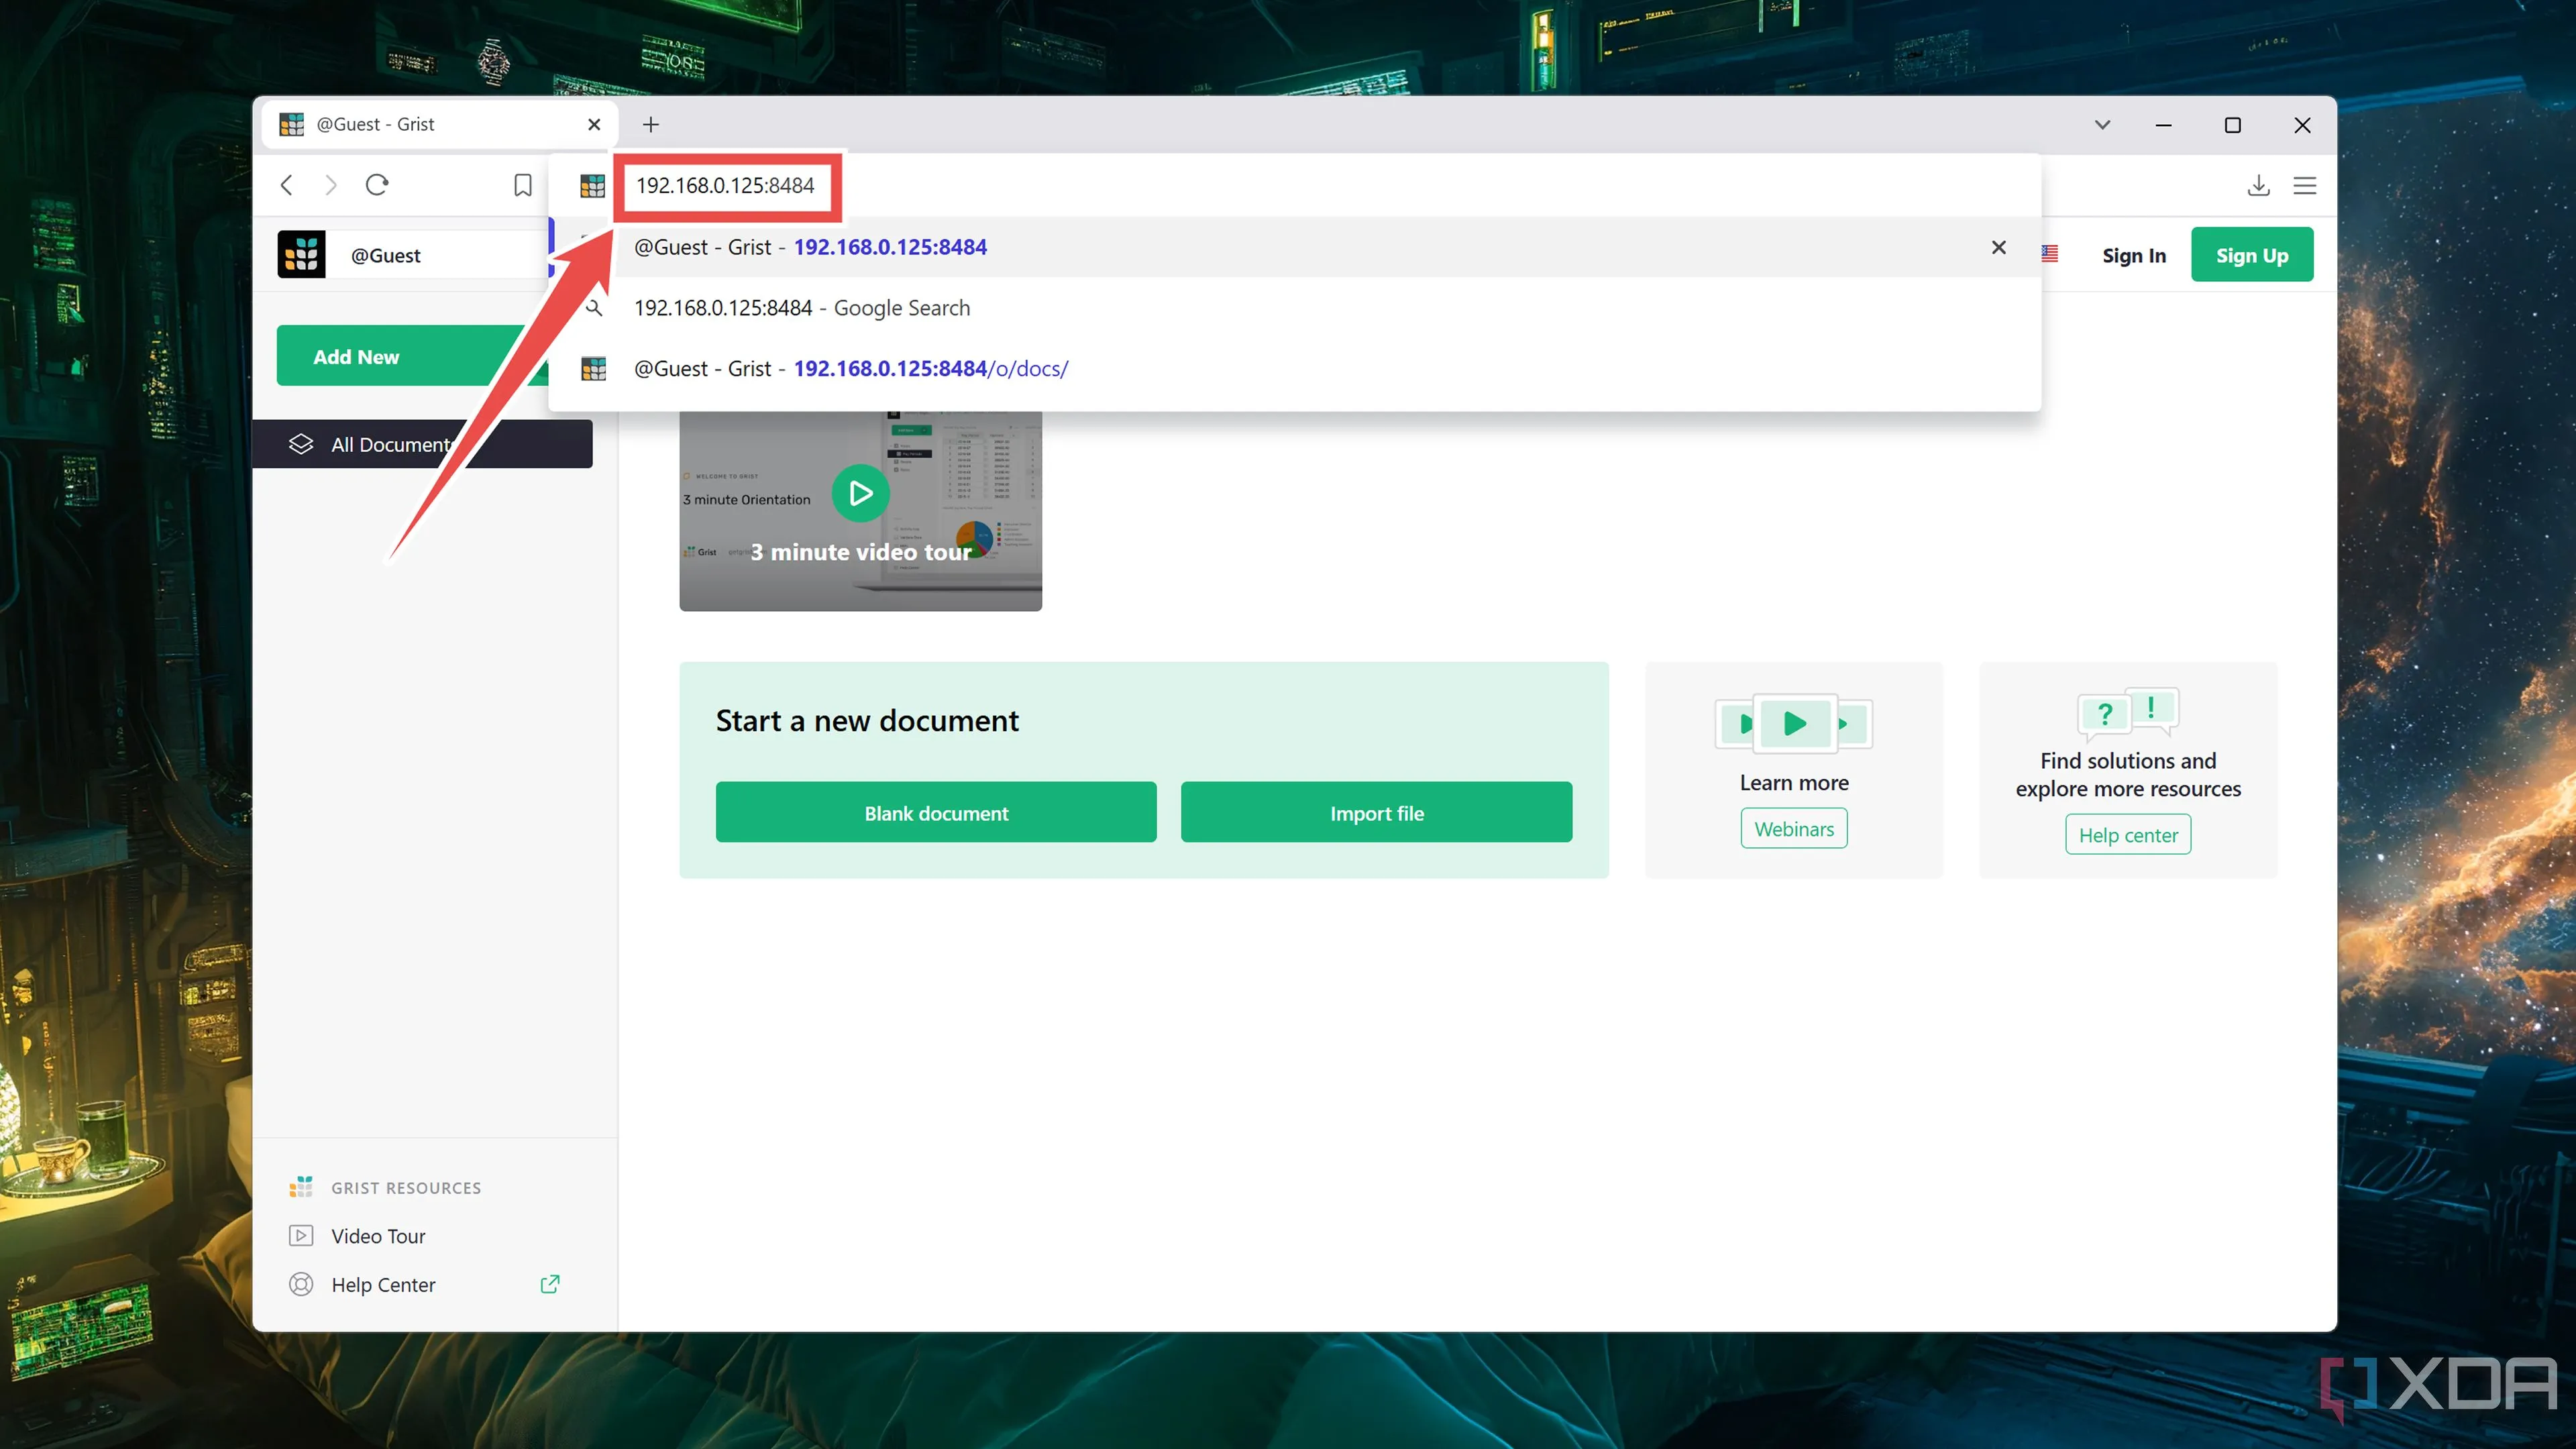Click the Help Center lifebuoy icon

tap(301, 1284)
